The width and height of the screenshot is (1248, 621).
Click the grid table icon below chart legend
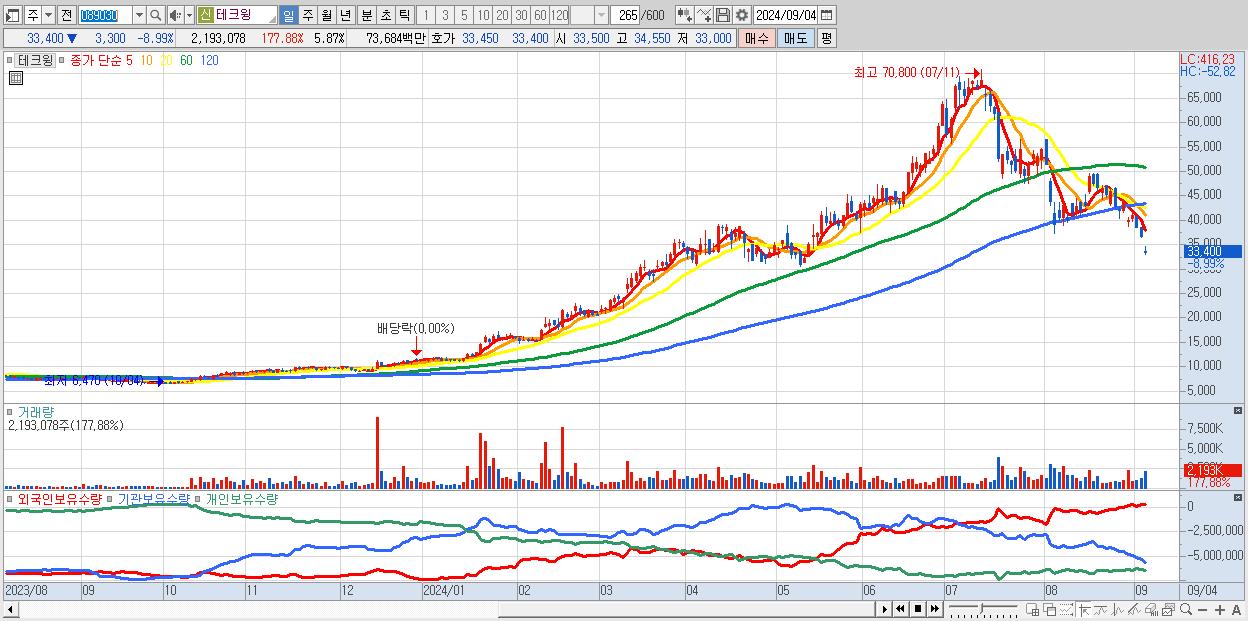tap(16, 78)
